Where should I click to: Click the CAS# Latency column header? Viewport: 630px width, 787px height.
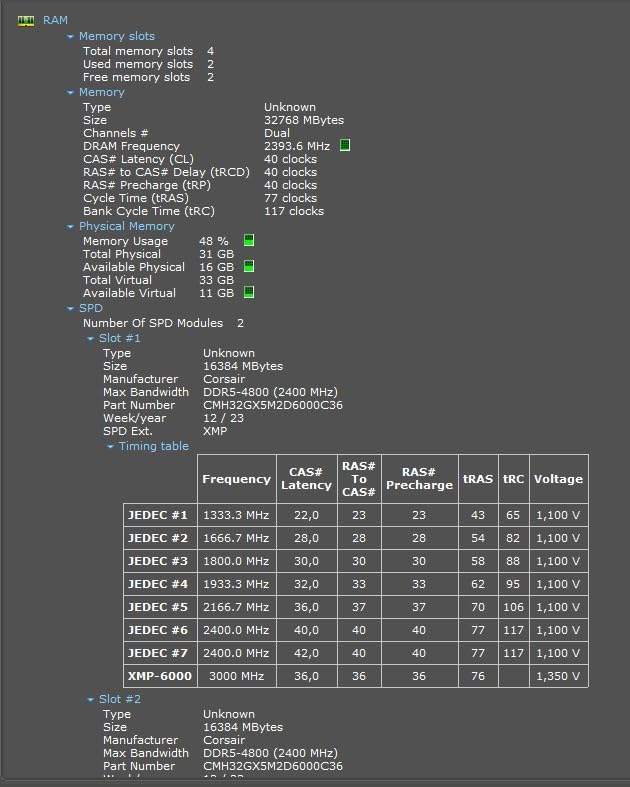(x=306, y=479)
